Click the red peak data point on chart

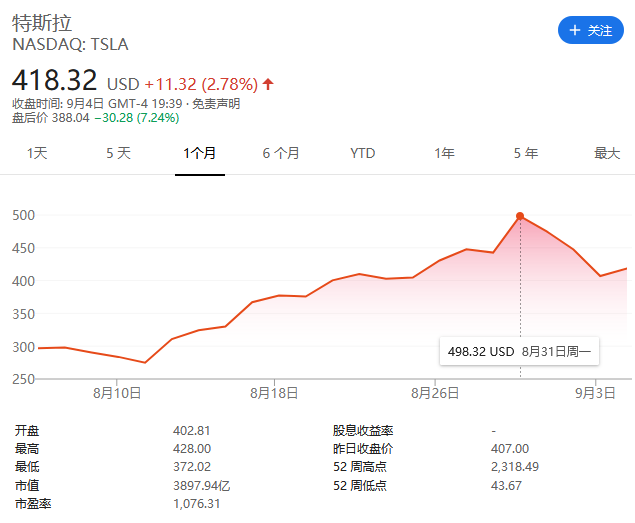pyautogui.click(x=520, y=216)
